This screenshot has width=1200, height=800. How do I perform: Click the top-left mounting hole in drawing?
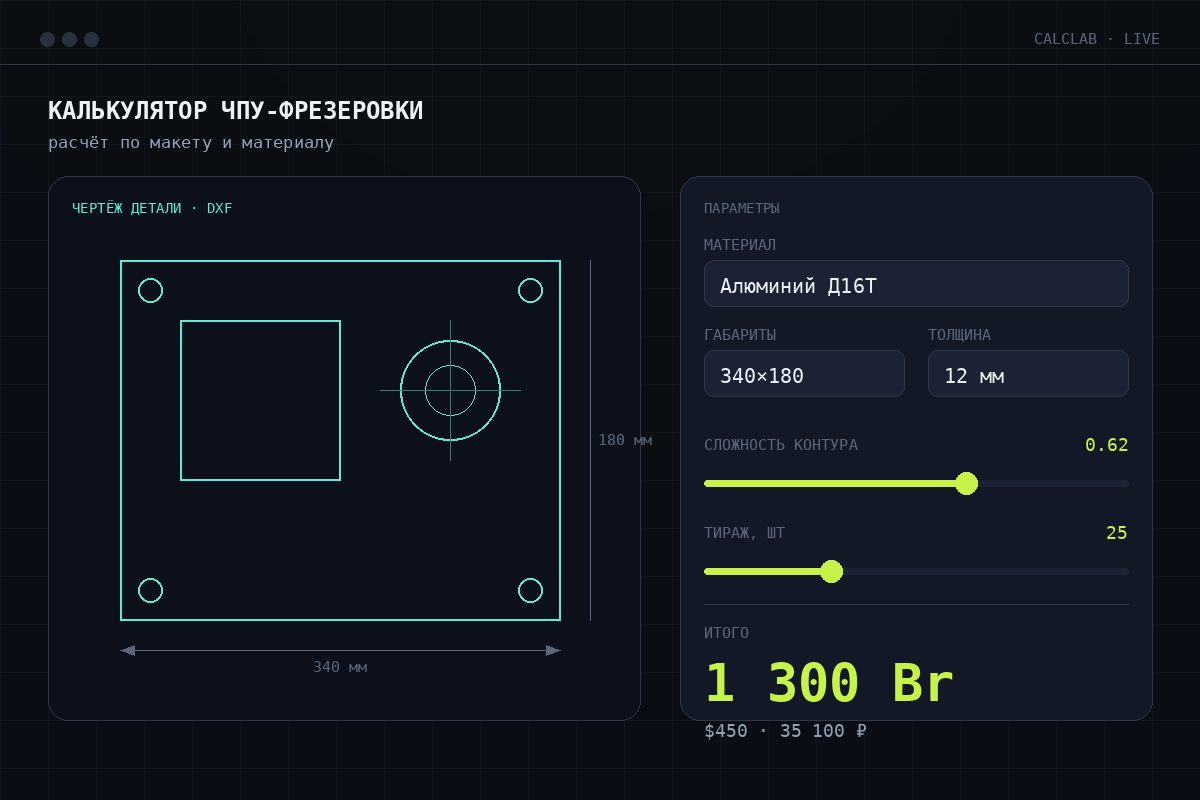150,290
